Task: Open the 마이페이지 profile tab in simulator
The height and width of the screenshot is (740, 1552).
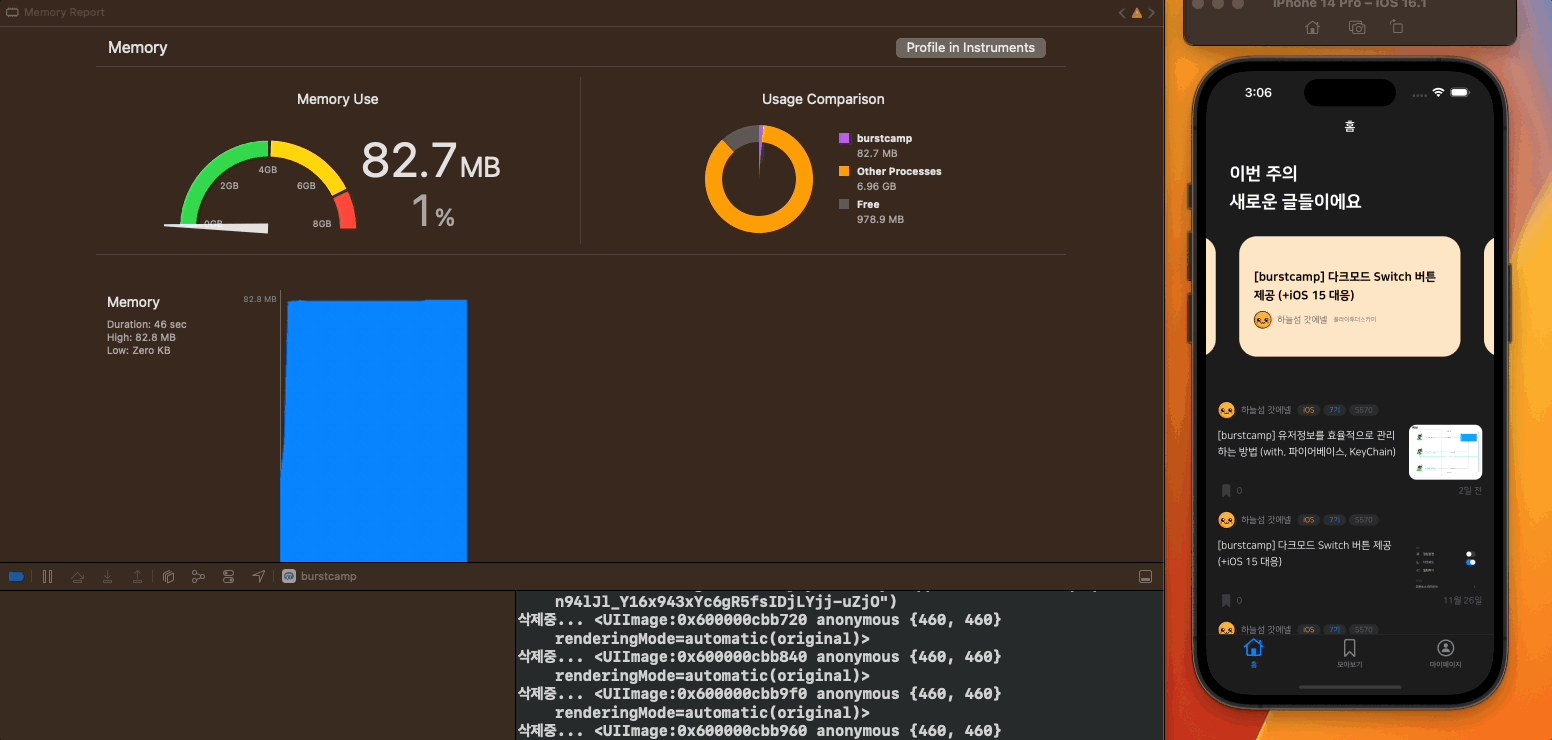Action: click(x=1445, y=653)
